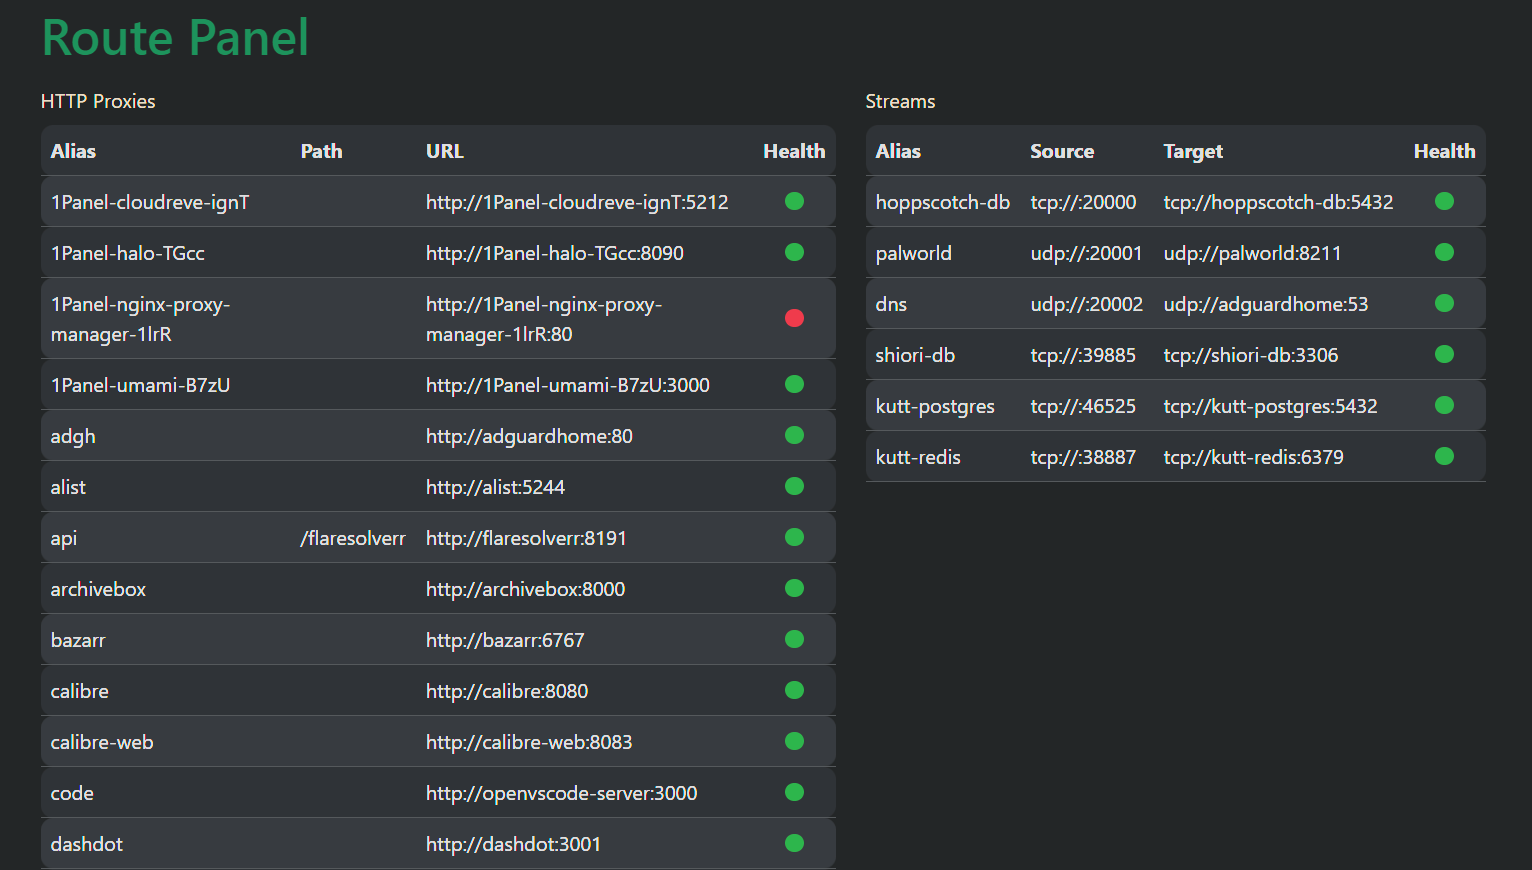Click the Source column header in Streams table
The image size is (1532, 870).
(x=1062, y=151)
